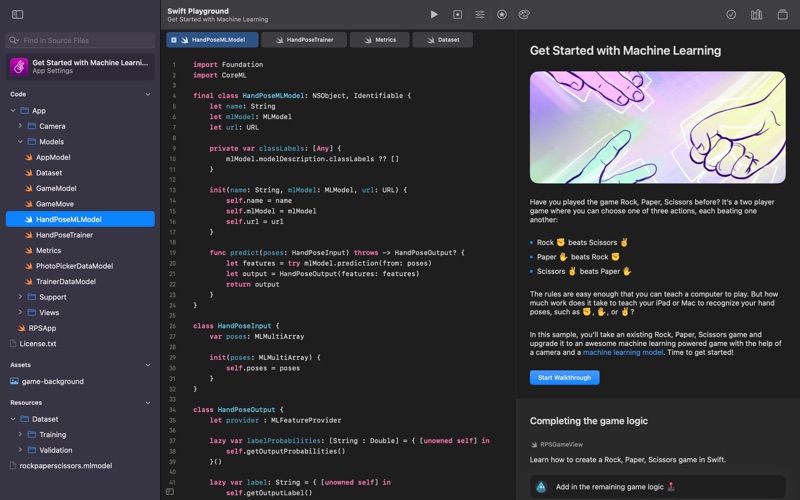Expand the Validation folder
Image resolution: width=800 pixels, height=500 pixels.
20,450
